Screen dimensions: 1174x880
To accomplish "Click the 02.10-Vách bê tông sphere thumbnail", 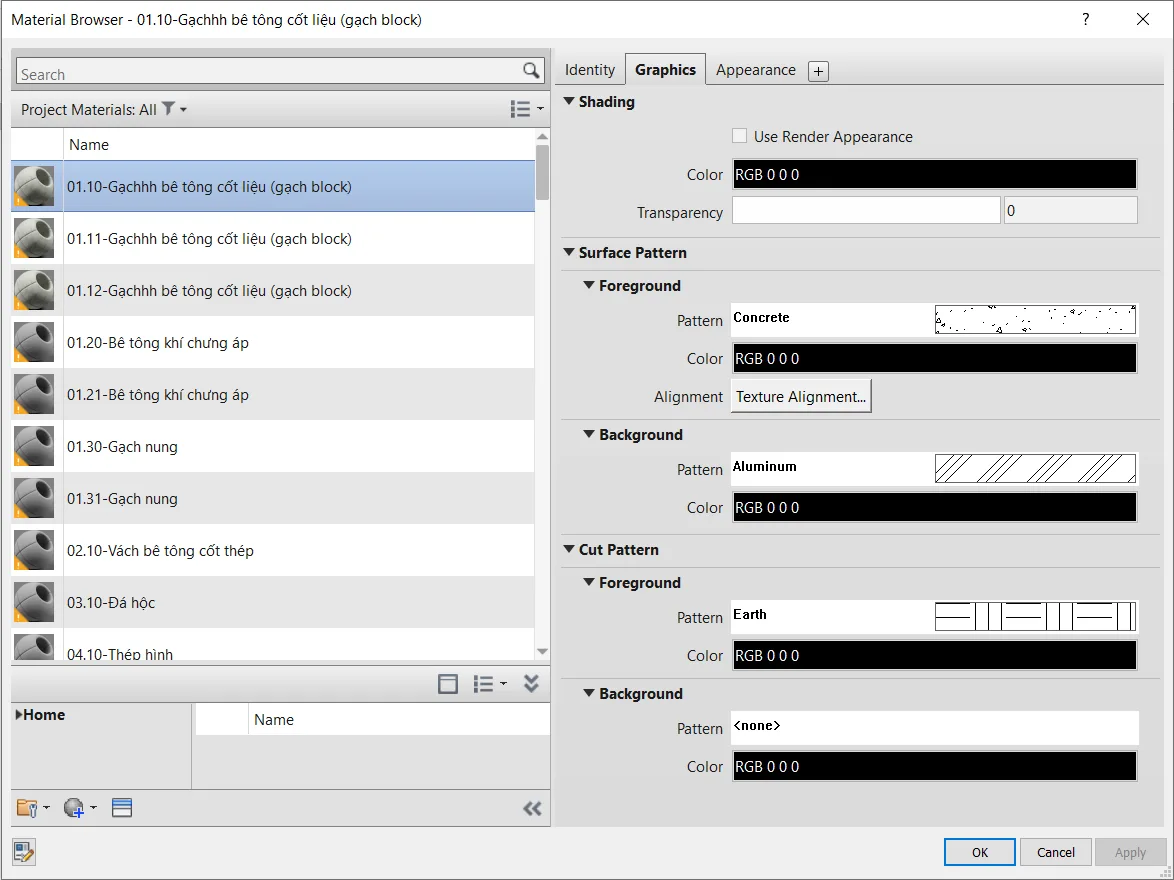I will tap(34, 550).
